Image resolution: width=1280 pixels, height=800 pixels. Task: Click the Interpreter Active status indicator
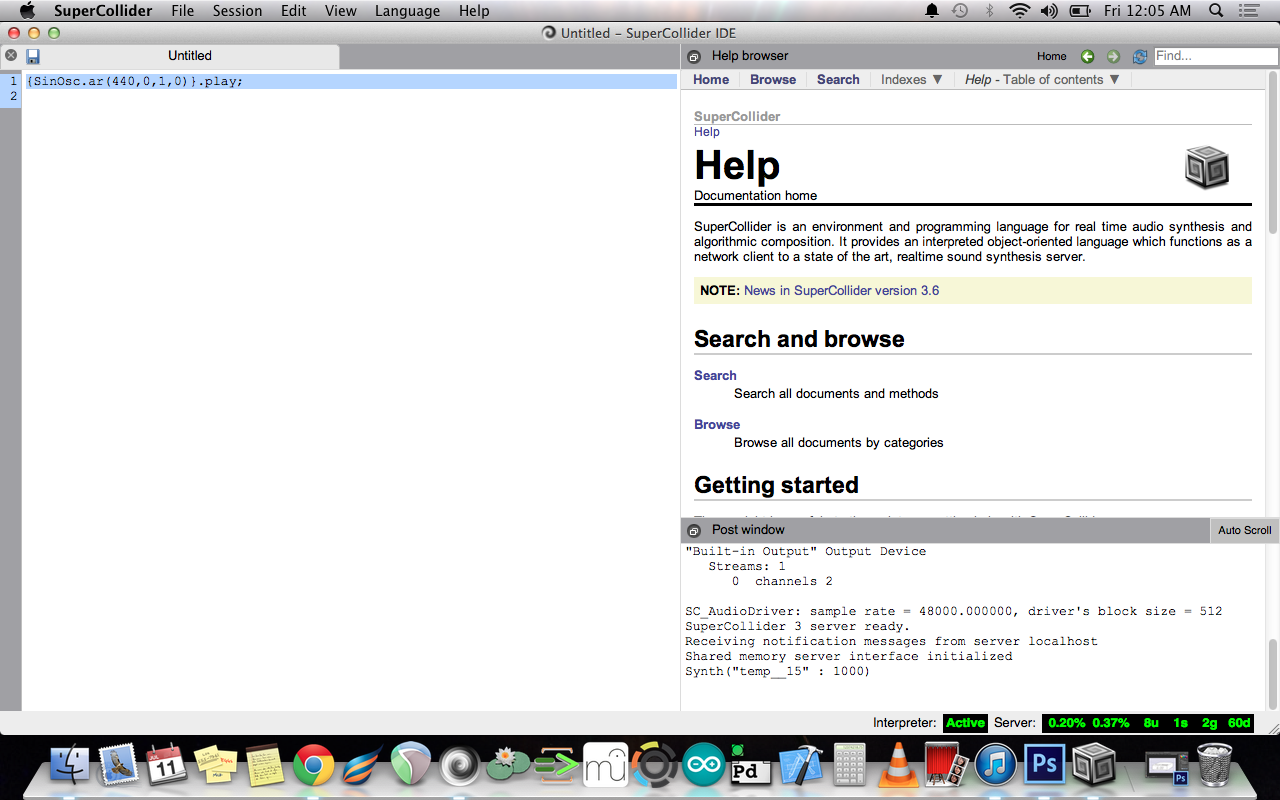click(965, 723)
